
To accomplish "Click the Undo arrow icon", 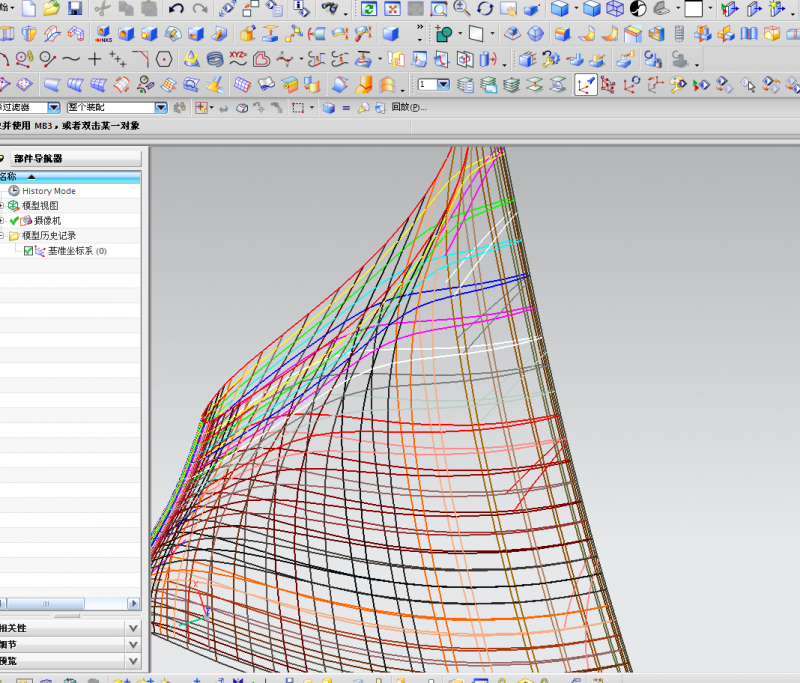I will pyautogui.click(x=176, y=9).
